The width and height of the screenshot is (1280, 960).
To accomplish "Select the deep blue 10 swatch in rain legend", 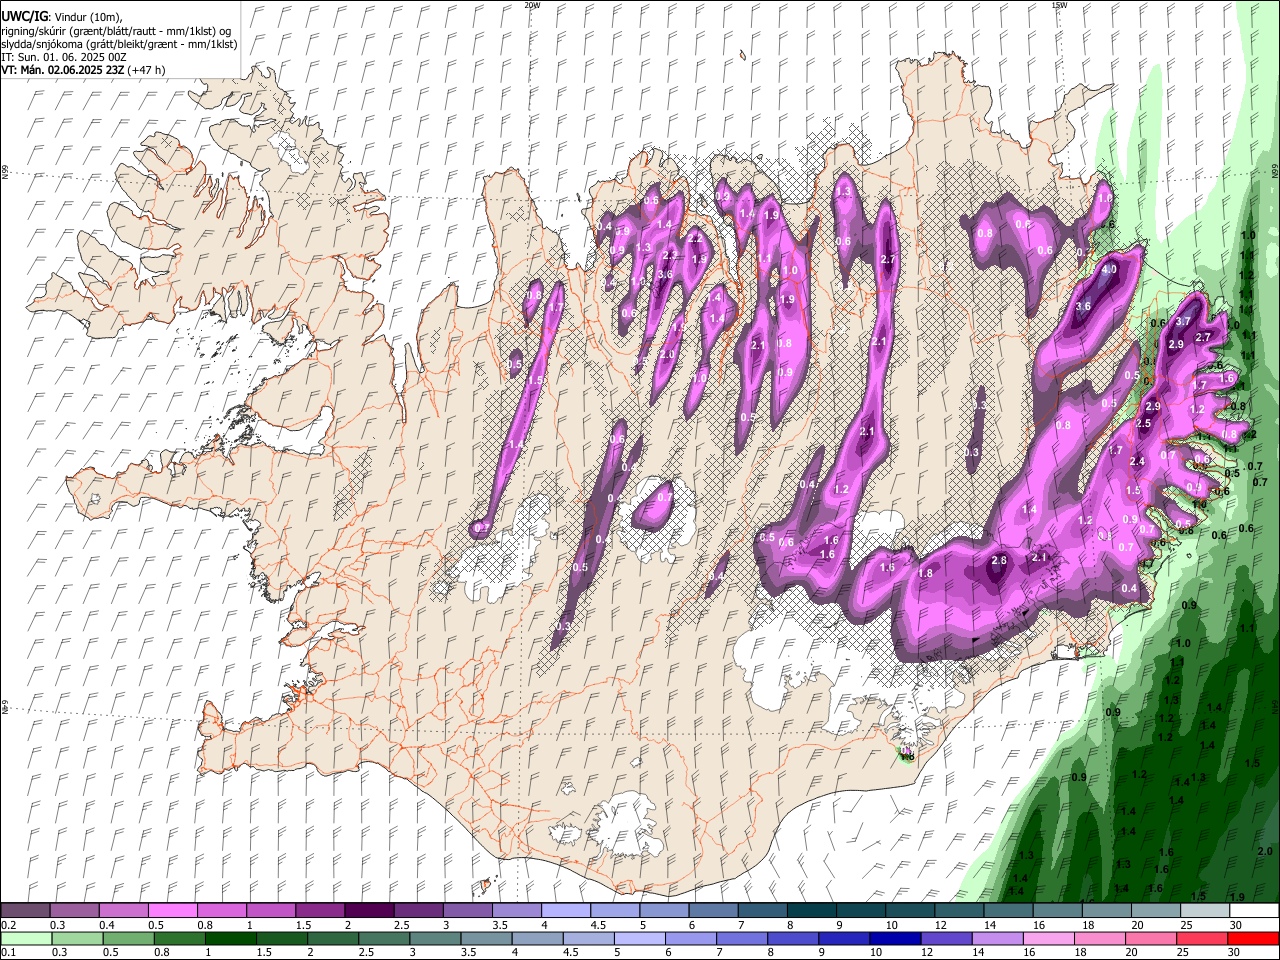I will [895, 938].
